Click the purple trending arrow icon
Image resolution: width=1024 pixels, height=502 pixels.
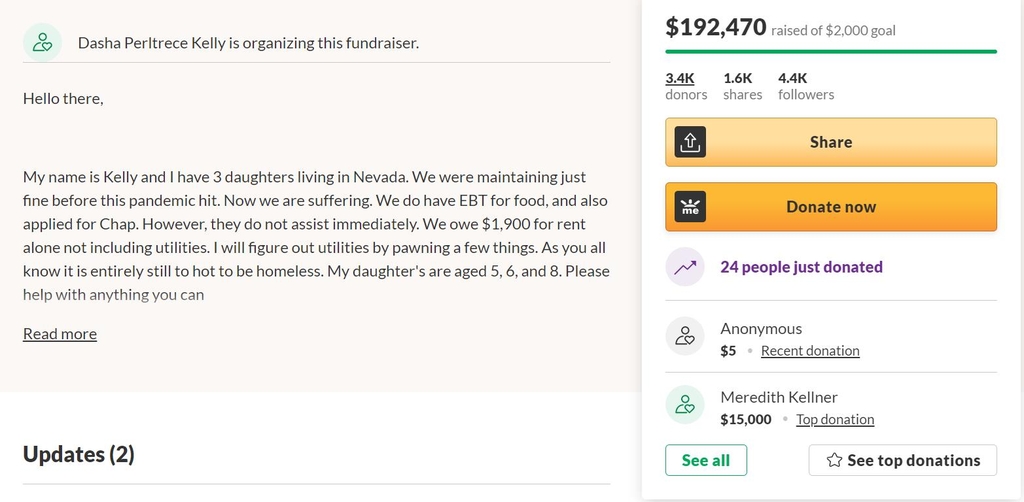[x=685, y=267]
